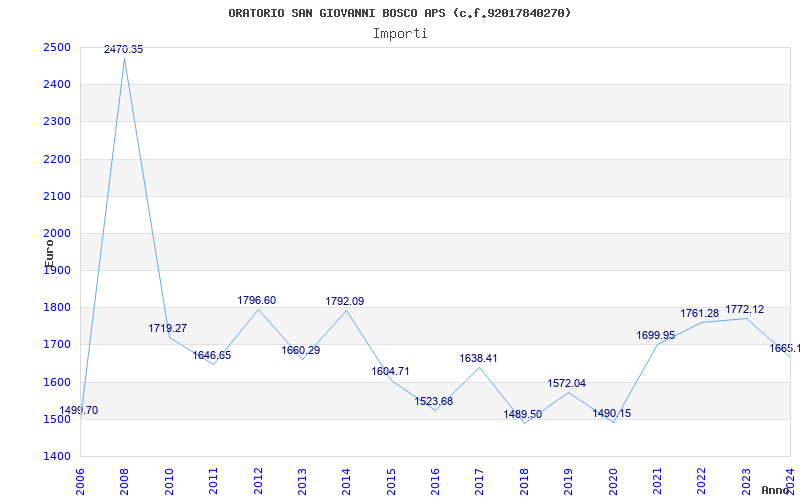Select the 1792.09 data label
Screen dimensions: 800x500
point(345,301)
